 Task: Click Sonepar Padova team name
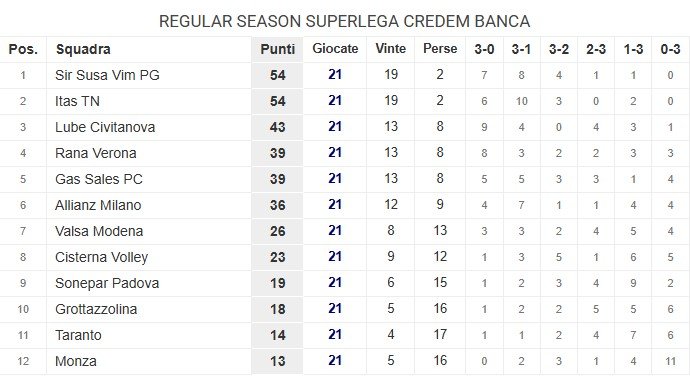coord(106,283)
